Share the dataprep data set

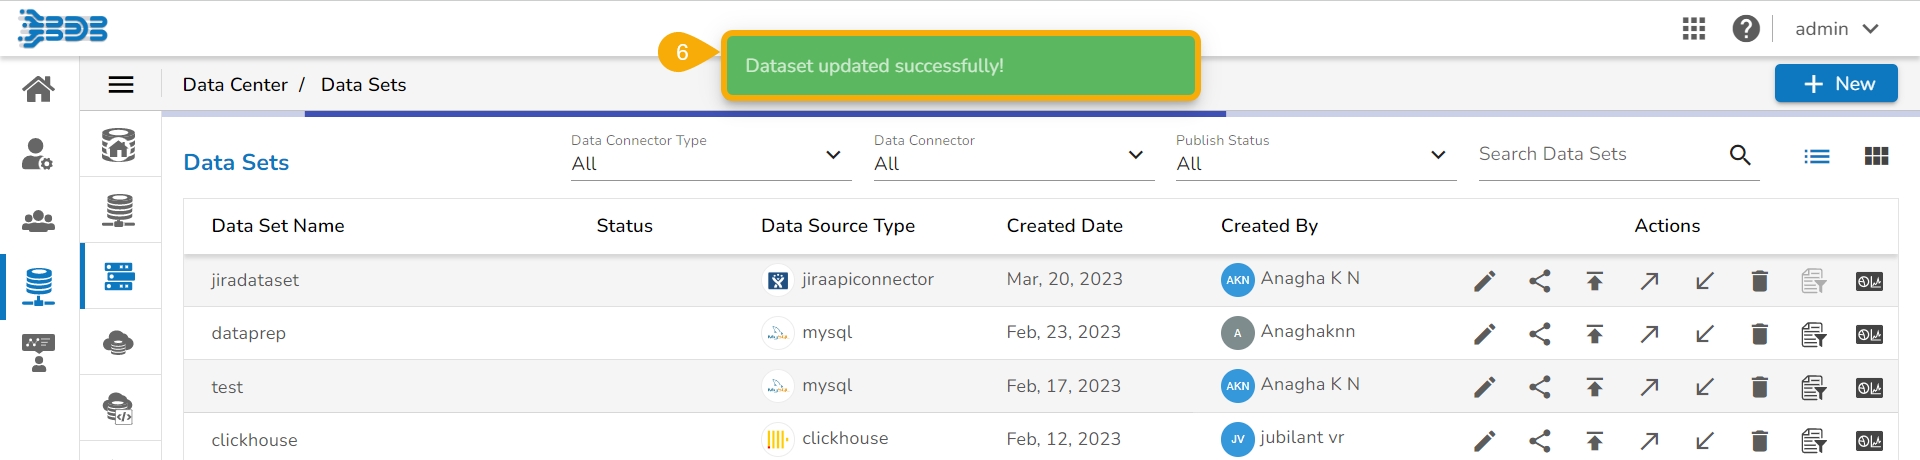click(1540, 334)
